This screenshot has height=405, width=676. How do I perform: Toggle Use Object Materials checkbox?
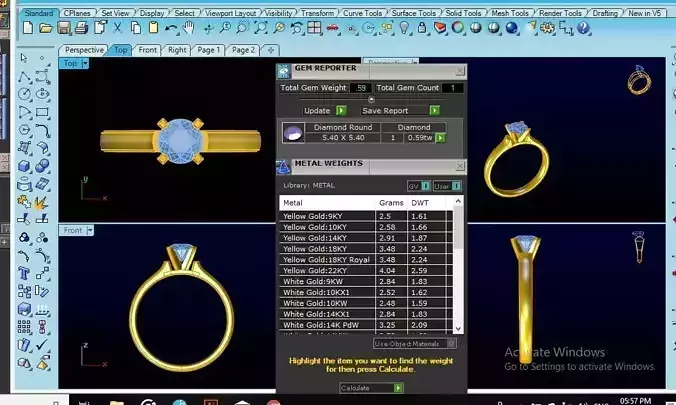tap(451, 343)
